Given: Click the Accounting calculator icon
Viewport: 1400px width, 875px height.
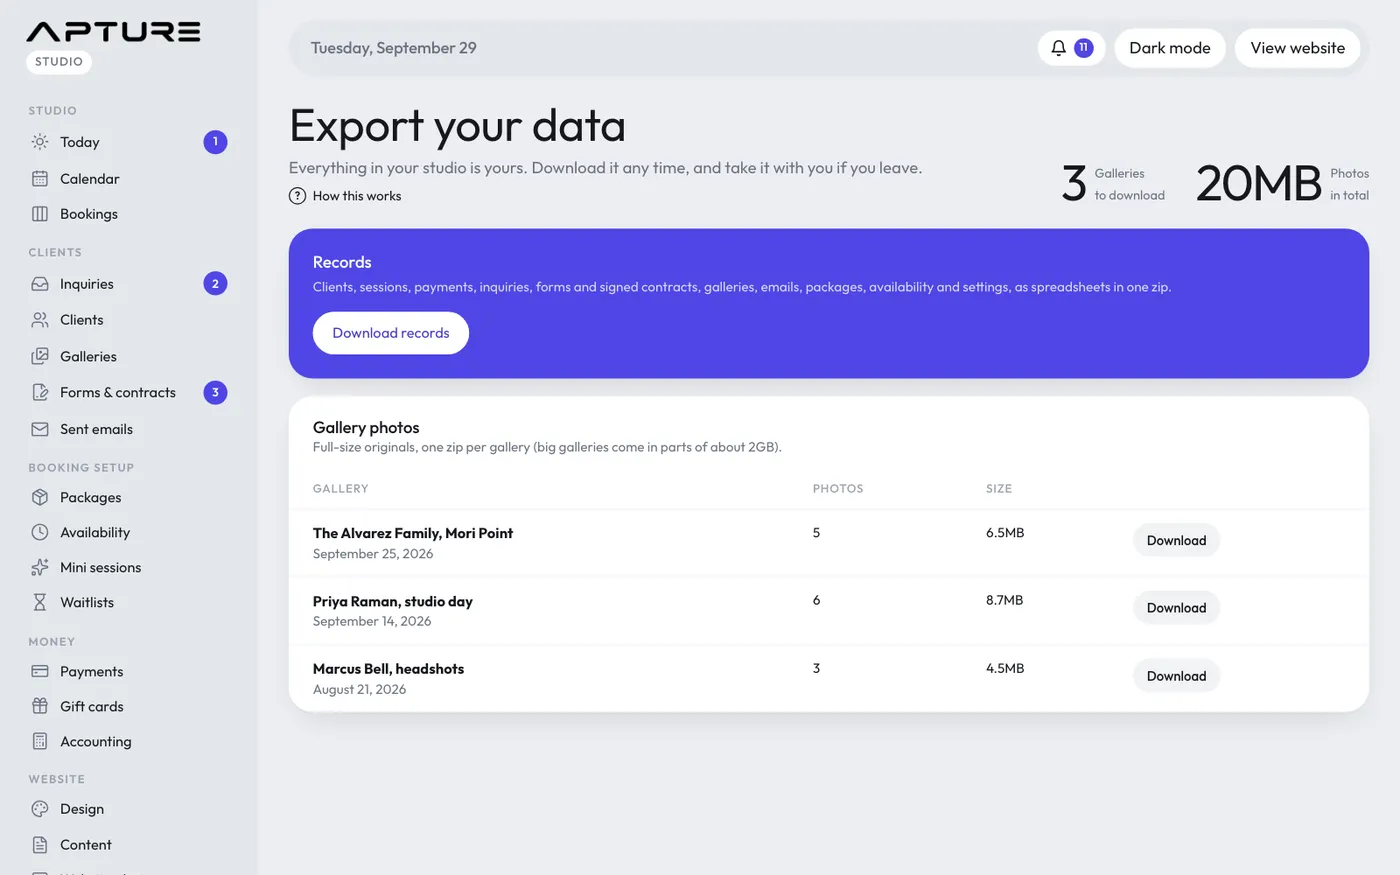Looking at the screenshot, I should 40,741.
